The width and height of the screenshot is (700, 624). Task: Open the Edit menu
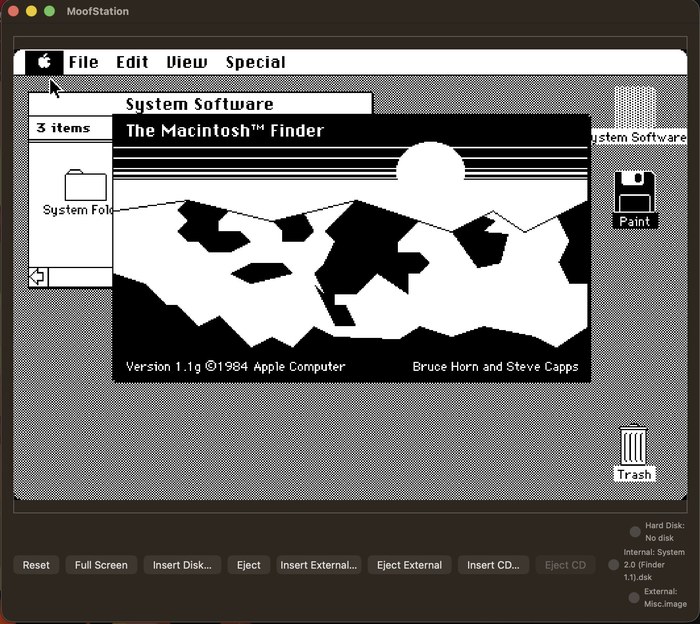pos(132,62)
